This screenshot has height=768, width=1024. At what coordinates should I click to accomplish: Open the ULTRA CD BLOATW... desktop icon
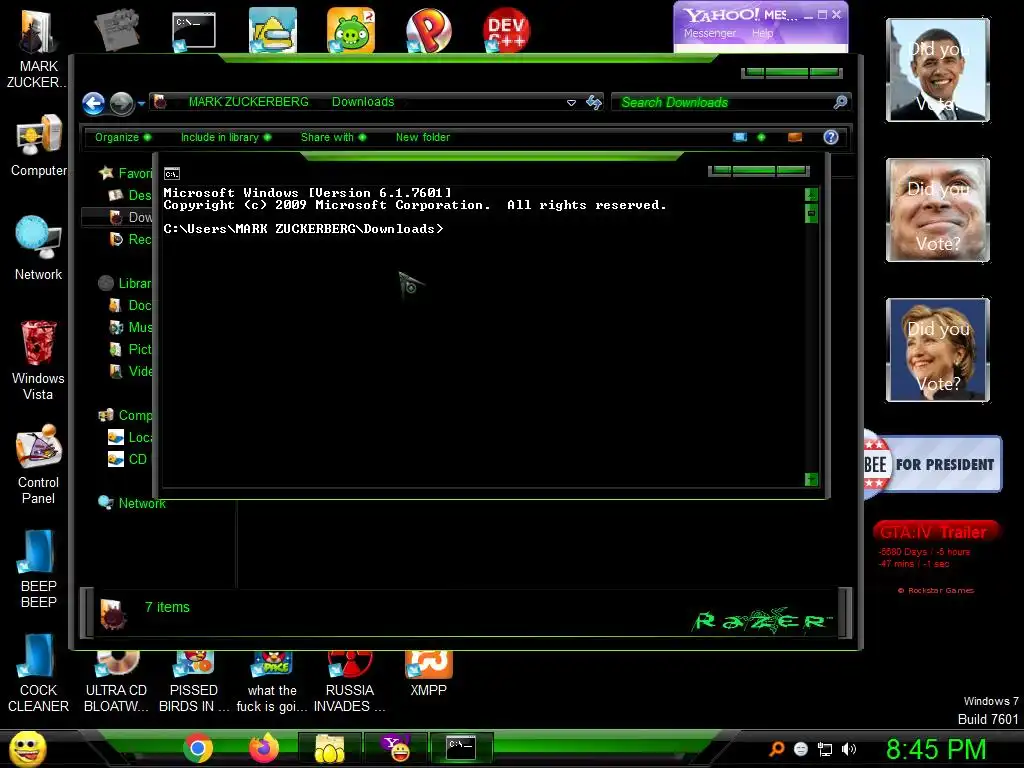point(116,682)
